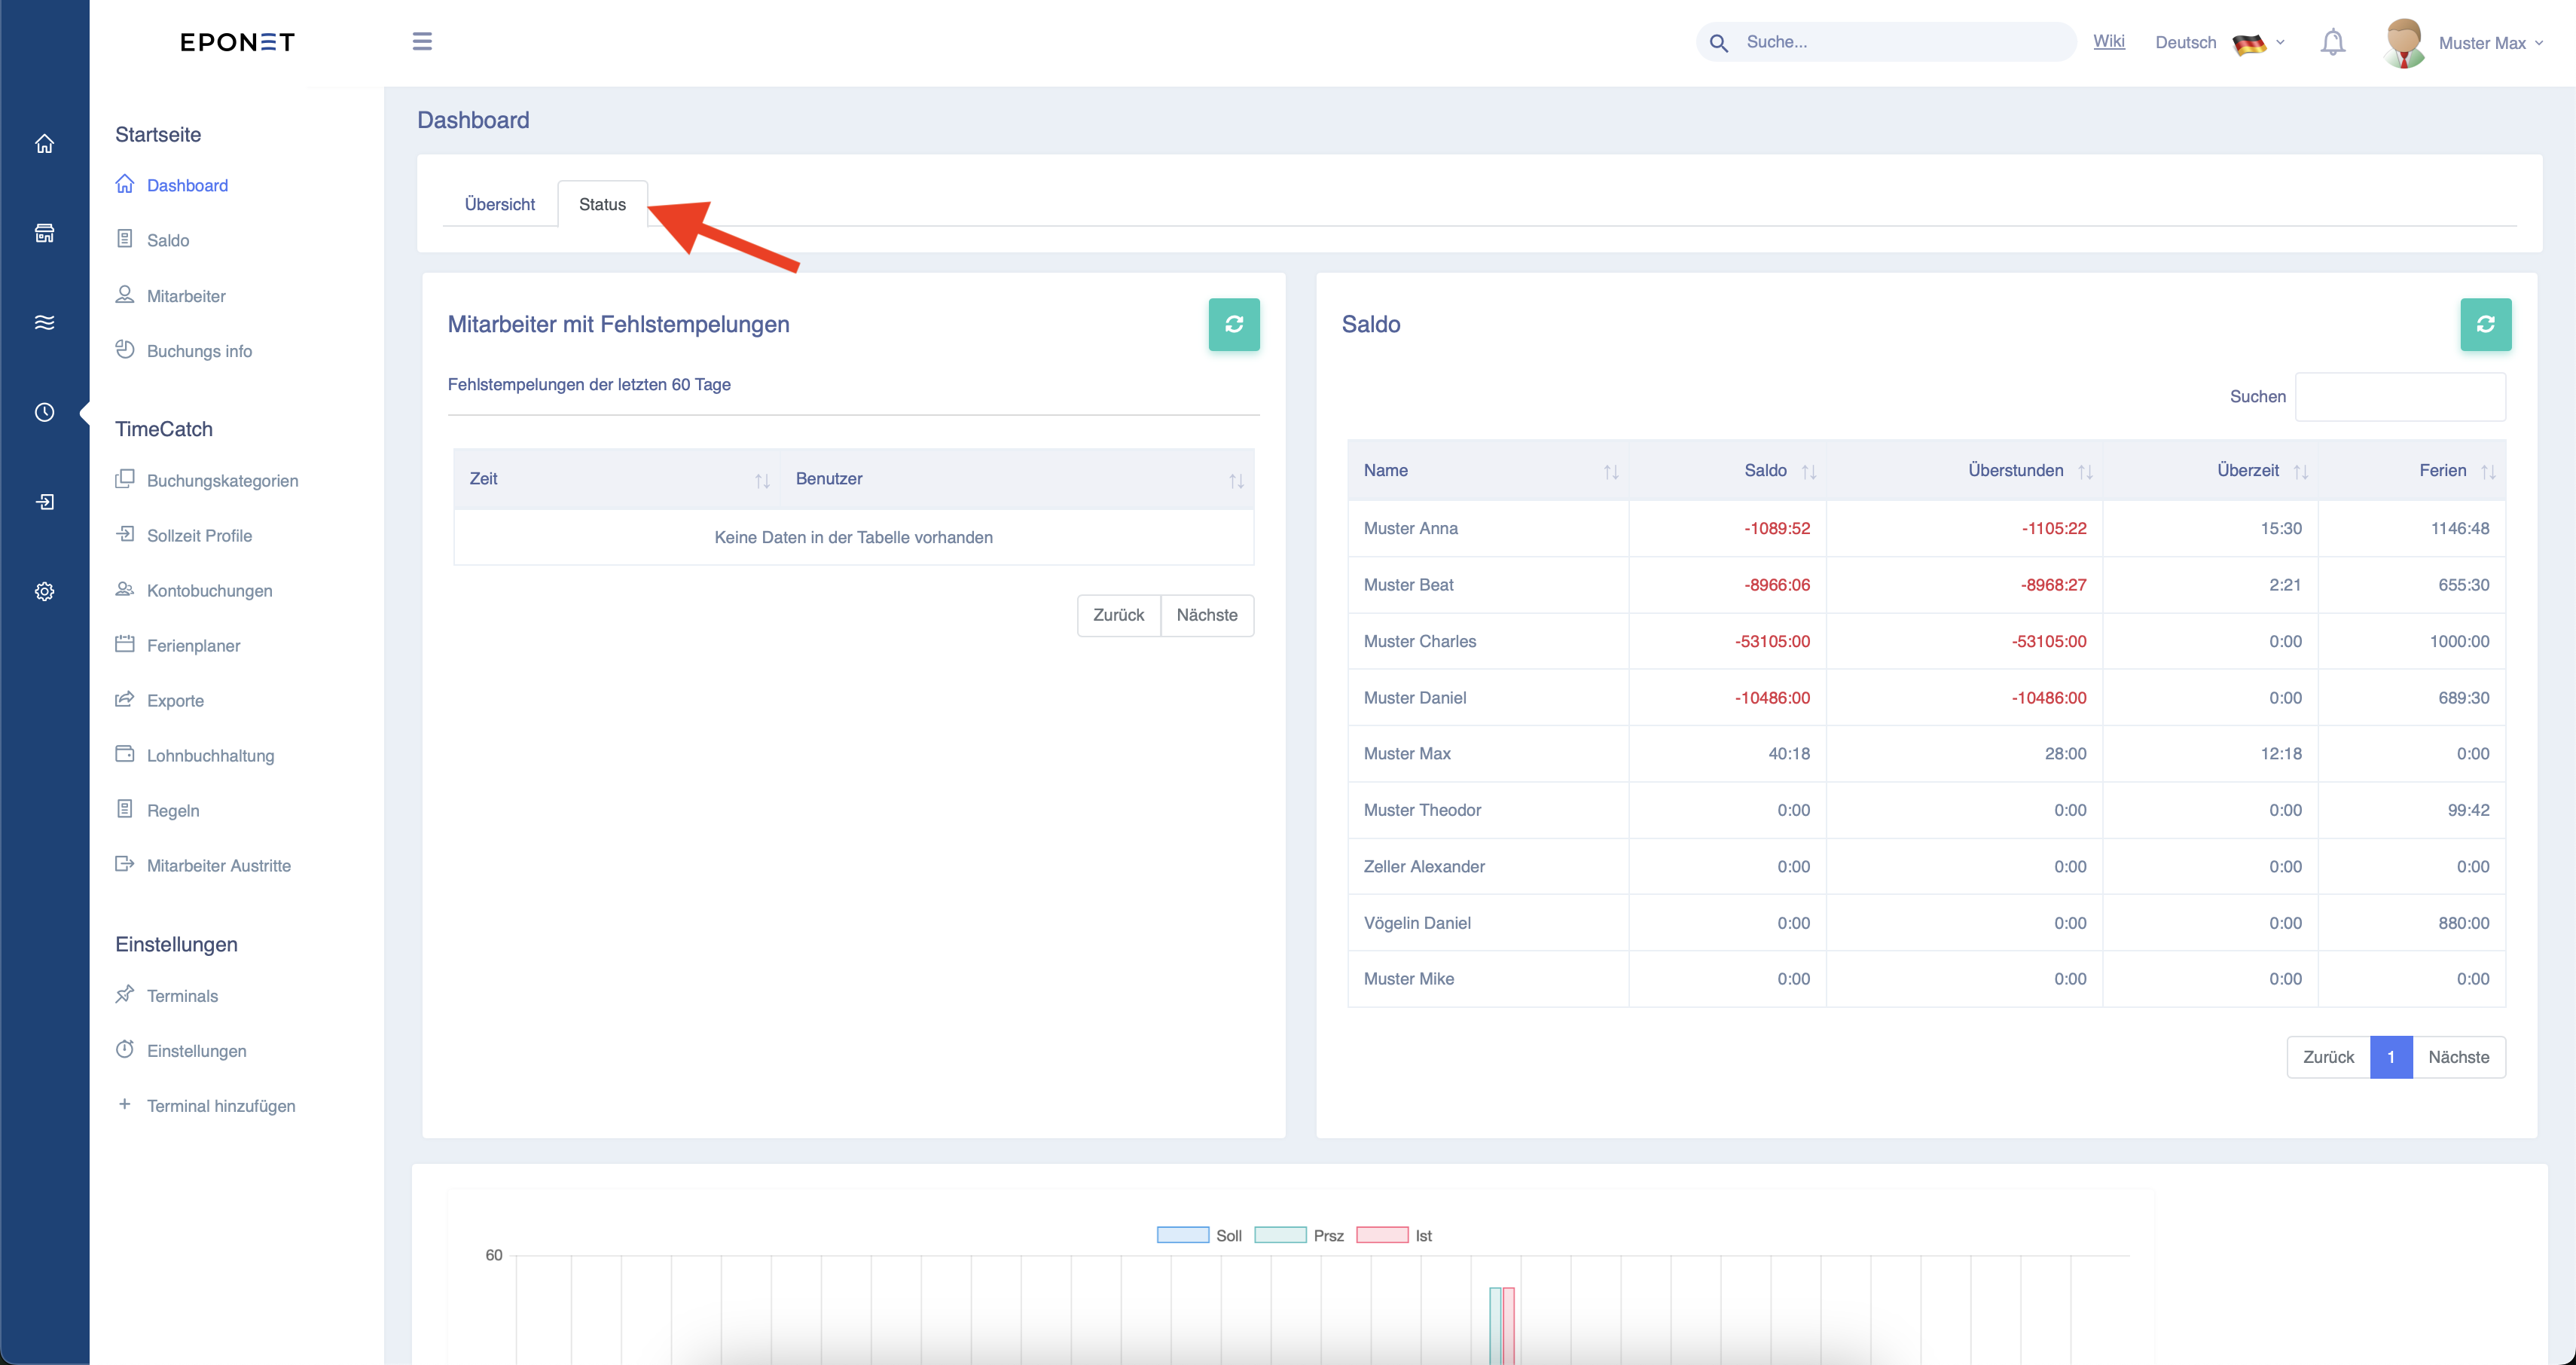This screenshot has height=1365, width=2576.
Task: Click the home icon in left rail
Action: pyautogui.click(x=44, y=143)
